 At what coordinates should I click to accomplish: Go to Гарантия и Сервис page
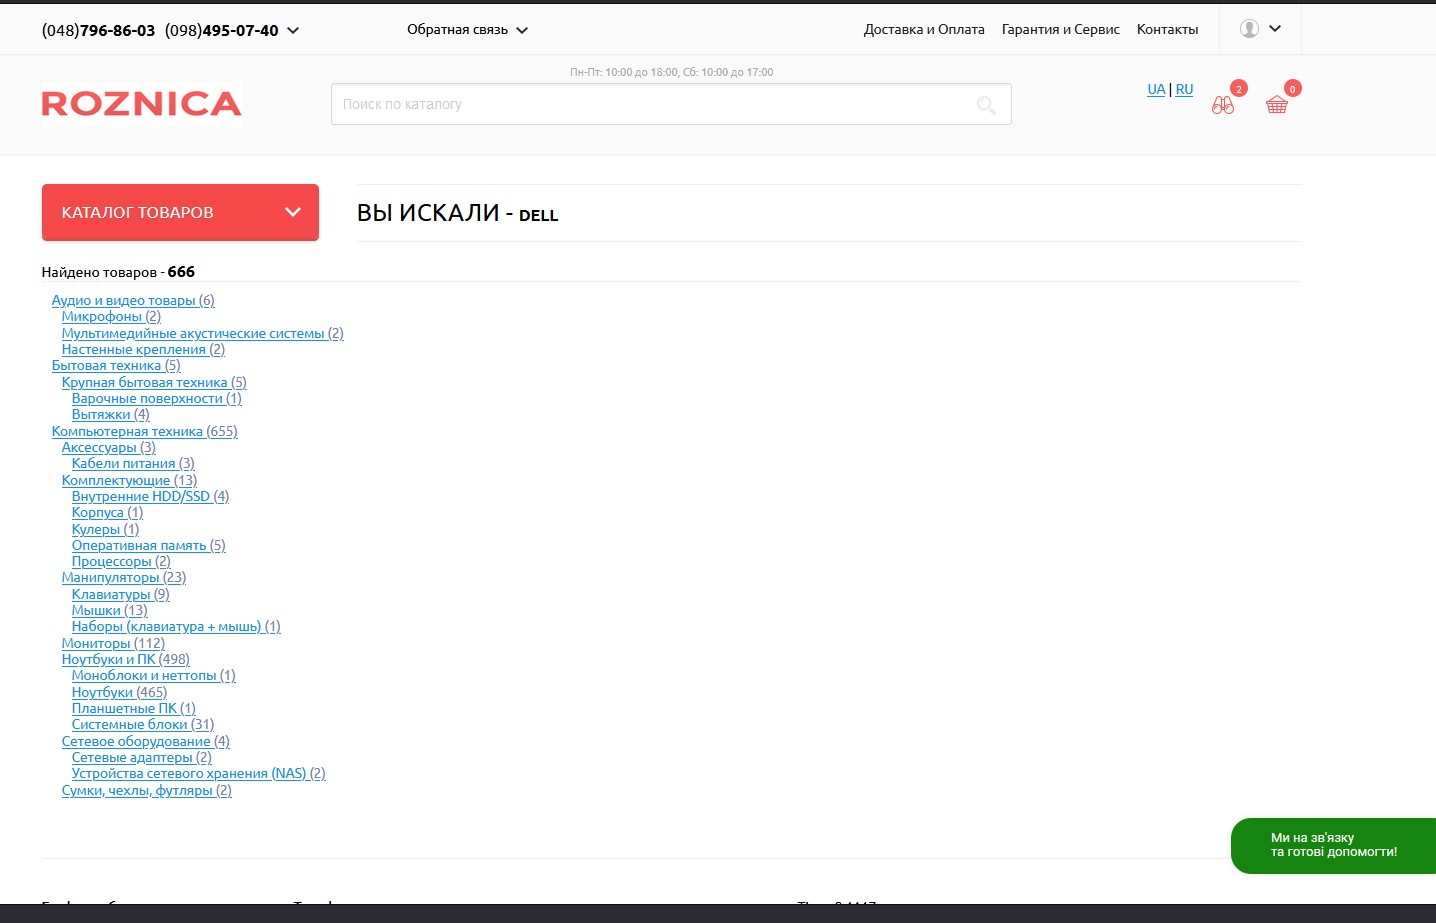point(1060,30)
